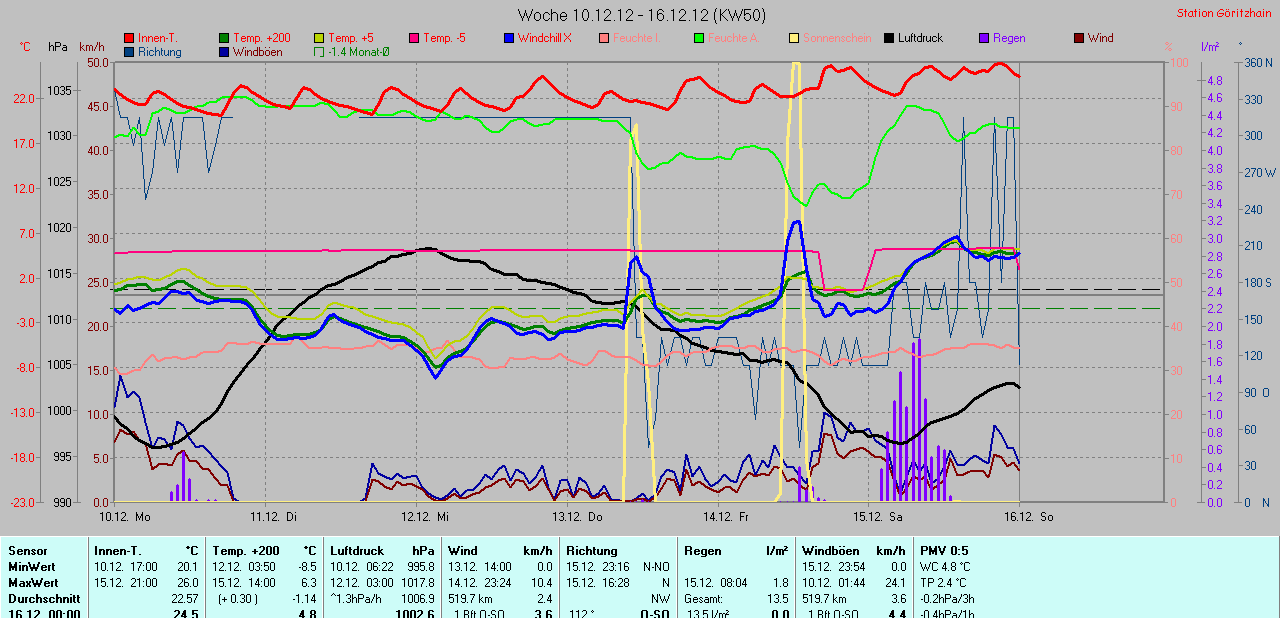Click the '12.12. Mi' date on the time axis
The width and height of the screenshot is (1284, 618).
[425, 517]
